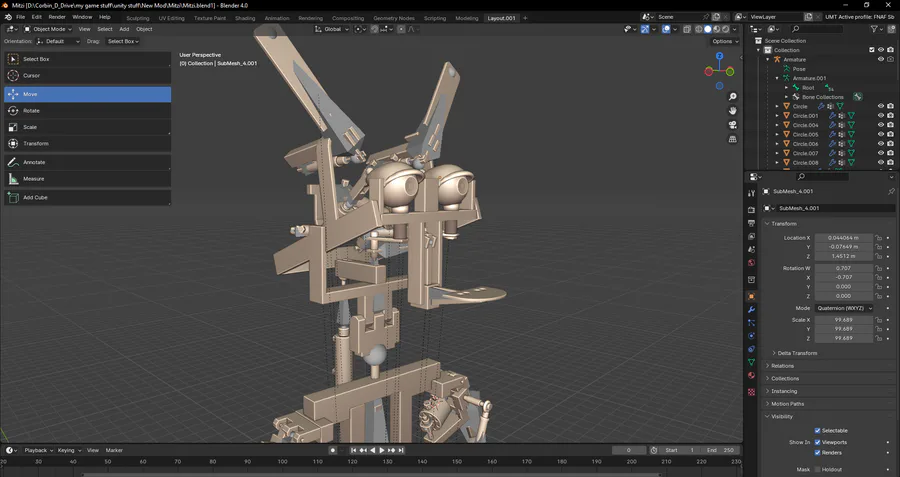
Task: Collapse Armature.001 tree item
Action: click(x=778, y=78)
